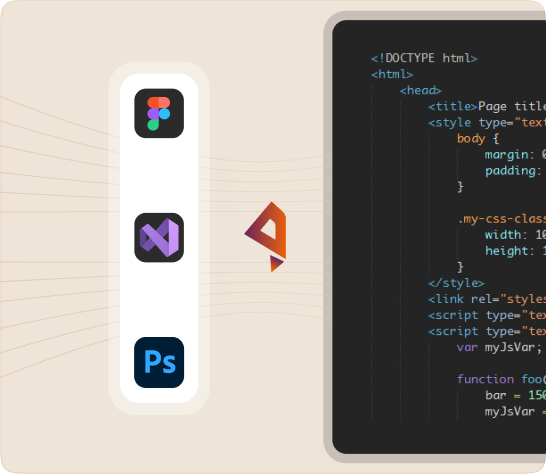
Task: Click the padding property line
Action: tap(514, 171)
